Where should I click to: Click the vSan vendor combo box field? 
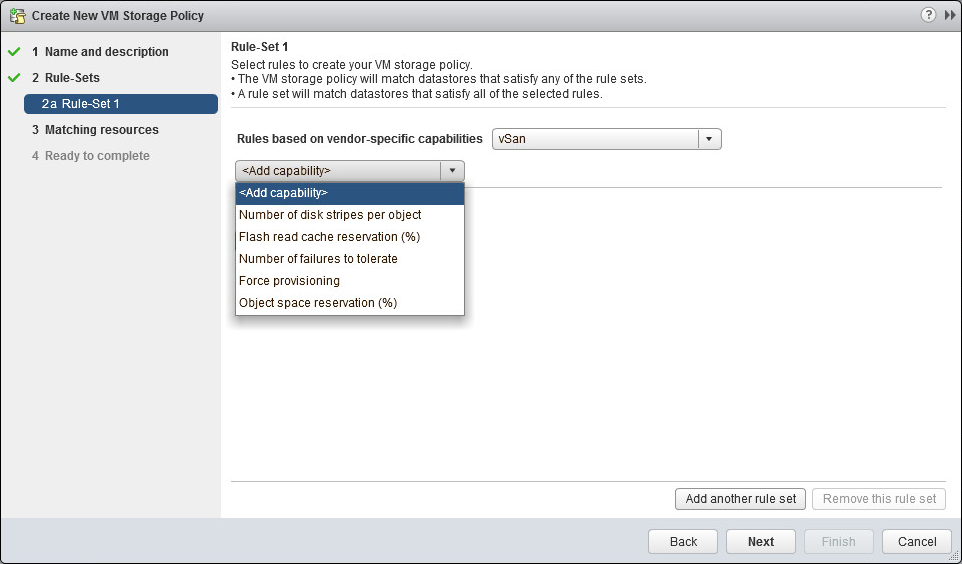[x=595, y=139]
